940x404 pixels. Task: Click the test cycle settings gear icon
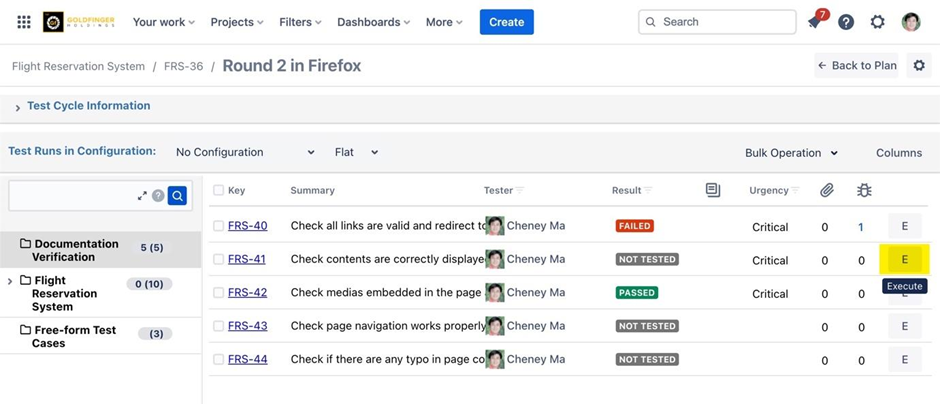919,66
